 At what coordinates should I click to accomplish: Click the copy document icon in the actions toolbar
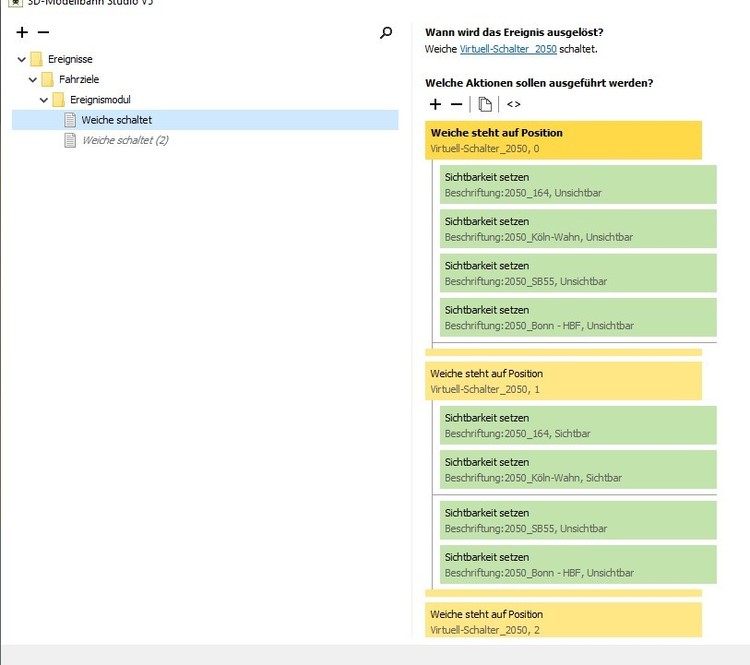pos(485,104)
